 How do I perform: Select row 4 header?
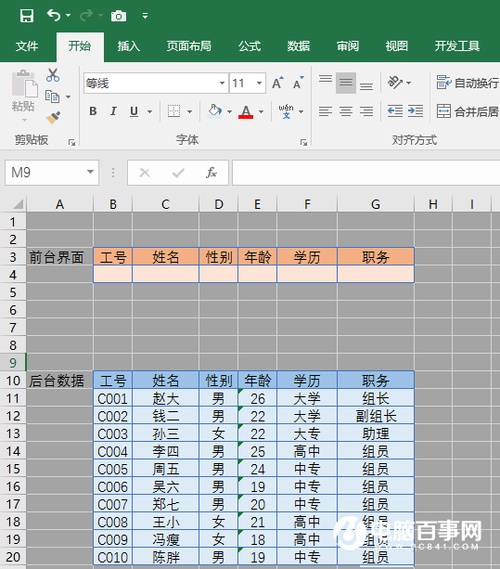(13, 275)
